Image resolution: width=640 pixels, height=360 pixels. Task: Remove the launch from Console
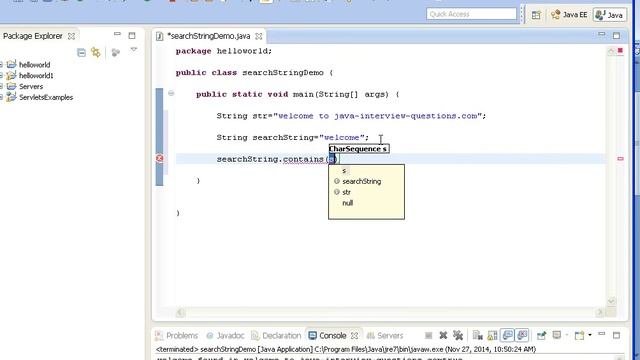[x=443, y=336]
